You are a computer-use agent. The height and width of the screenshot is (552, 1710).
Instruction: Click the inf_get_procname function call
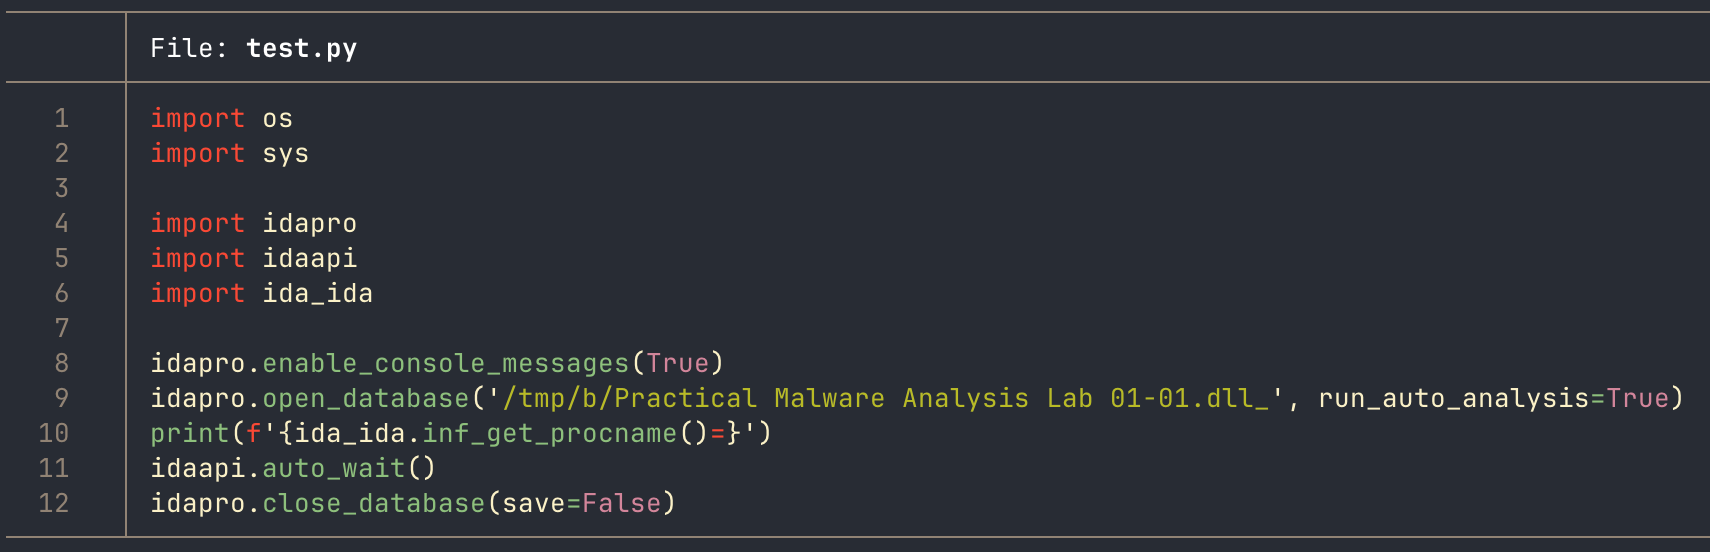click(549, 433)
